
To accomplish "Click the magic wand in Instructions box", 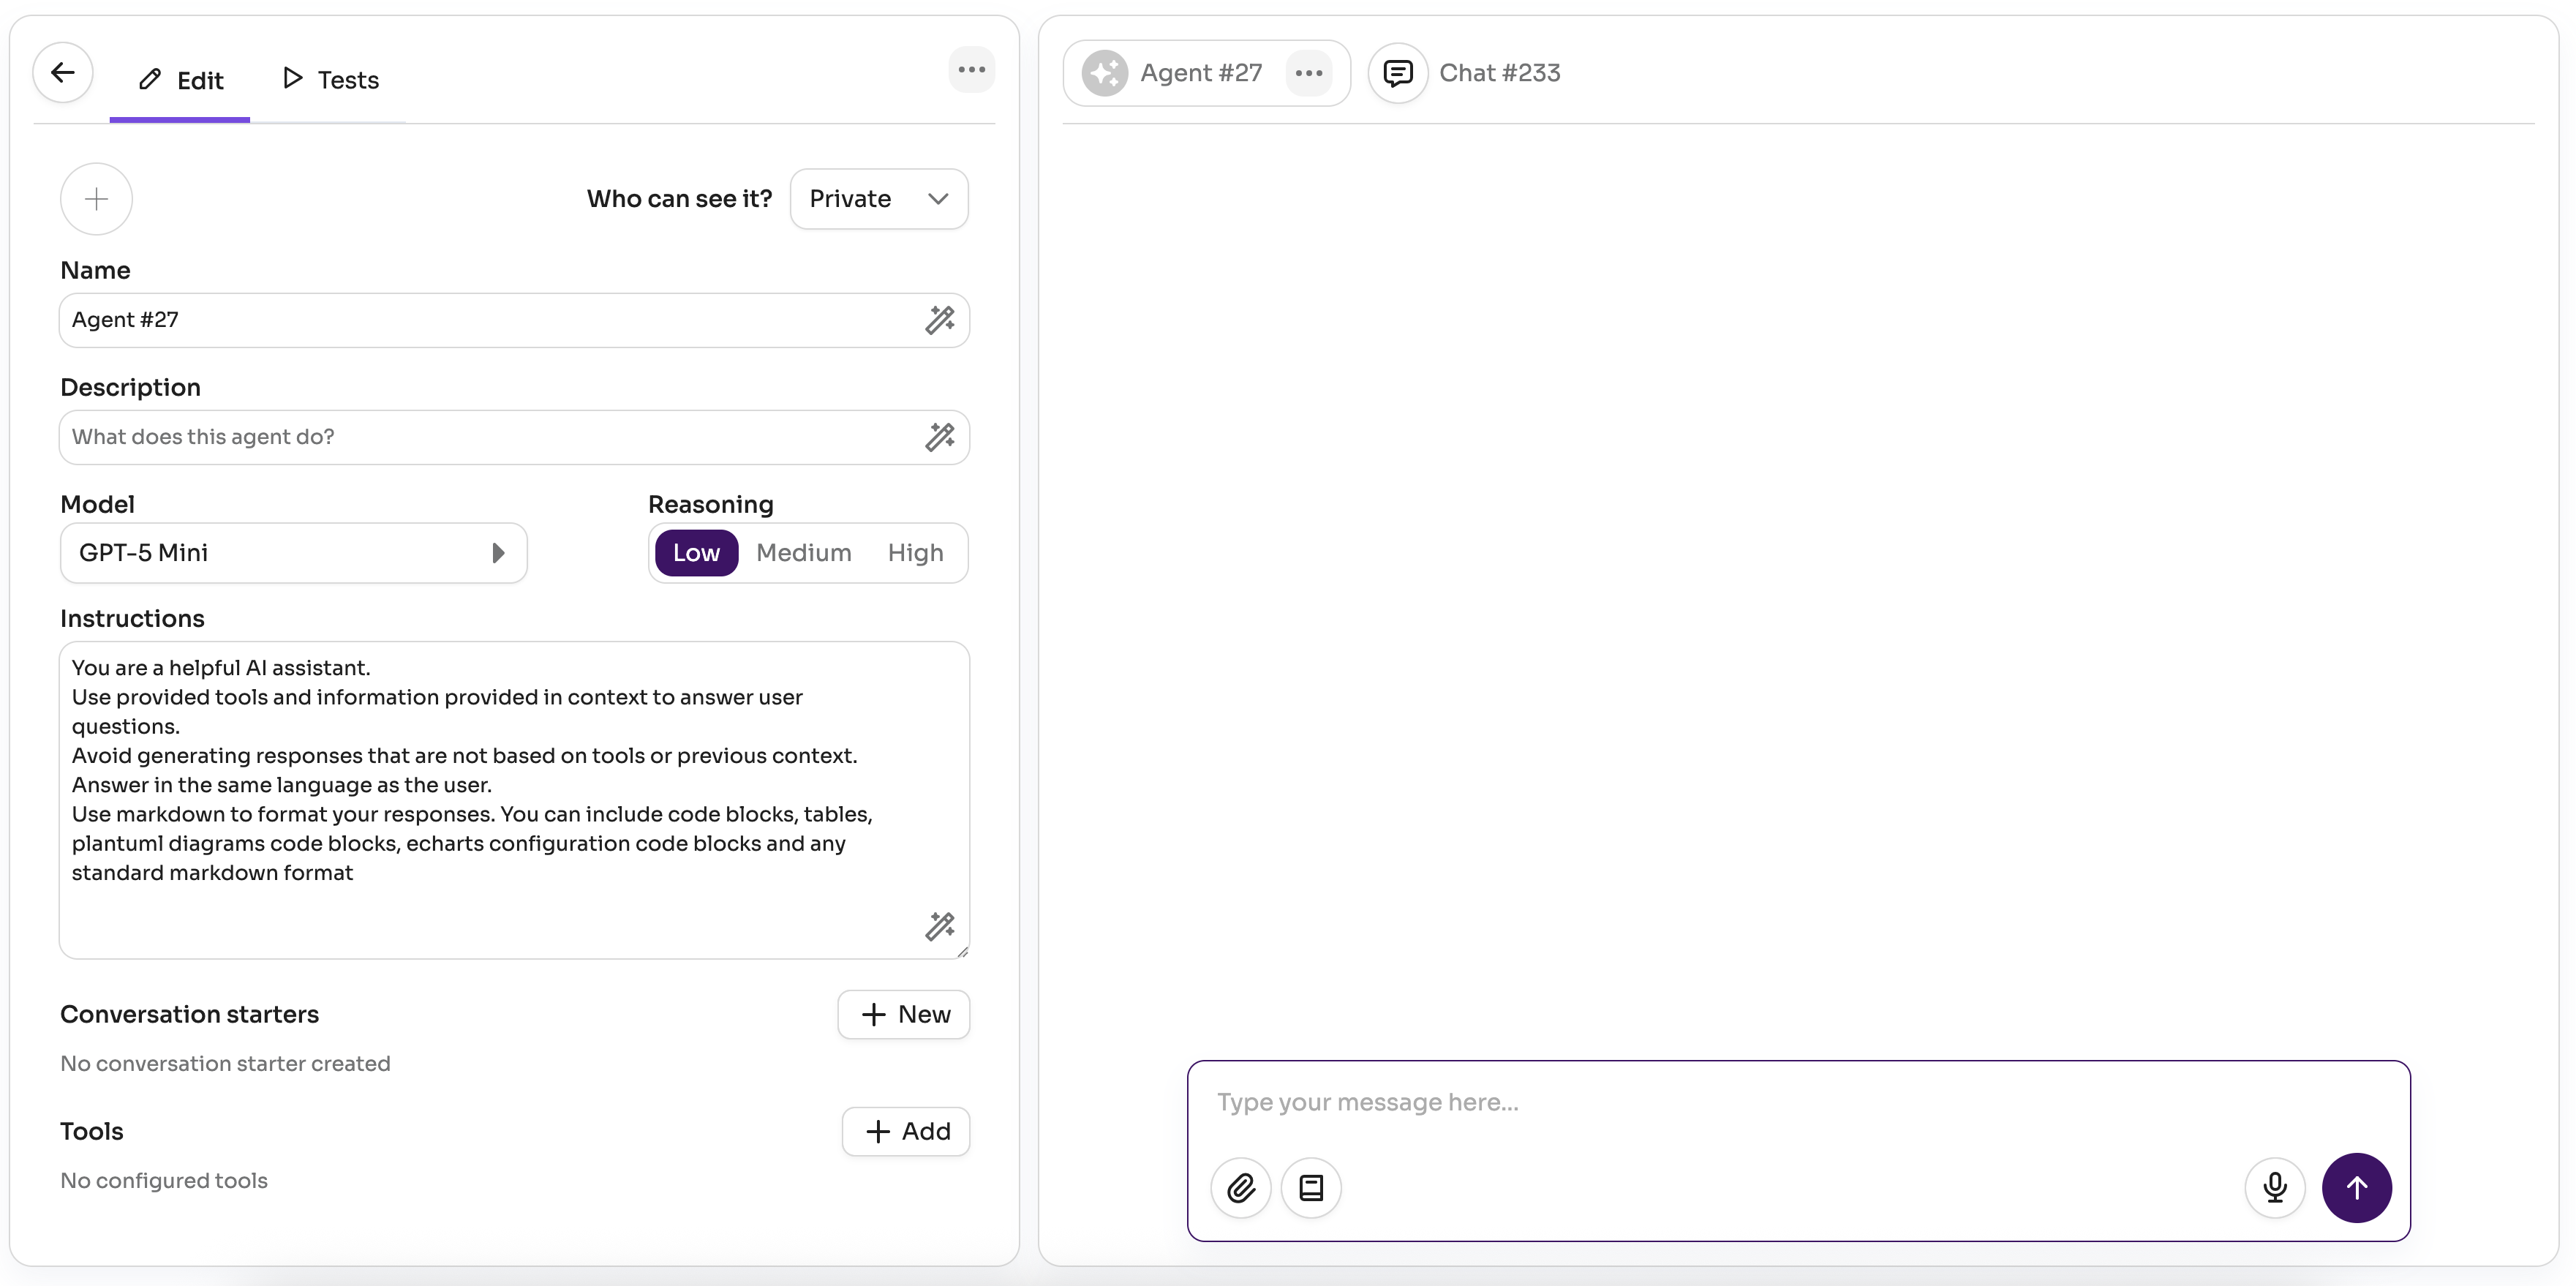I will coord(939,926).
